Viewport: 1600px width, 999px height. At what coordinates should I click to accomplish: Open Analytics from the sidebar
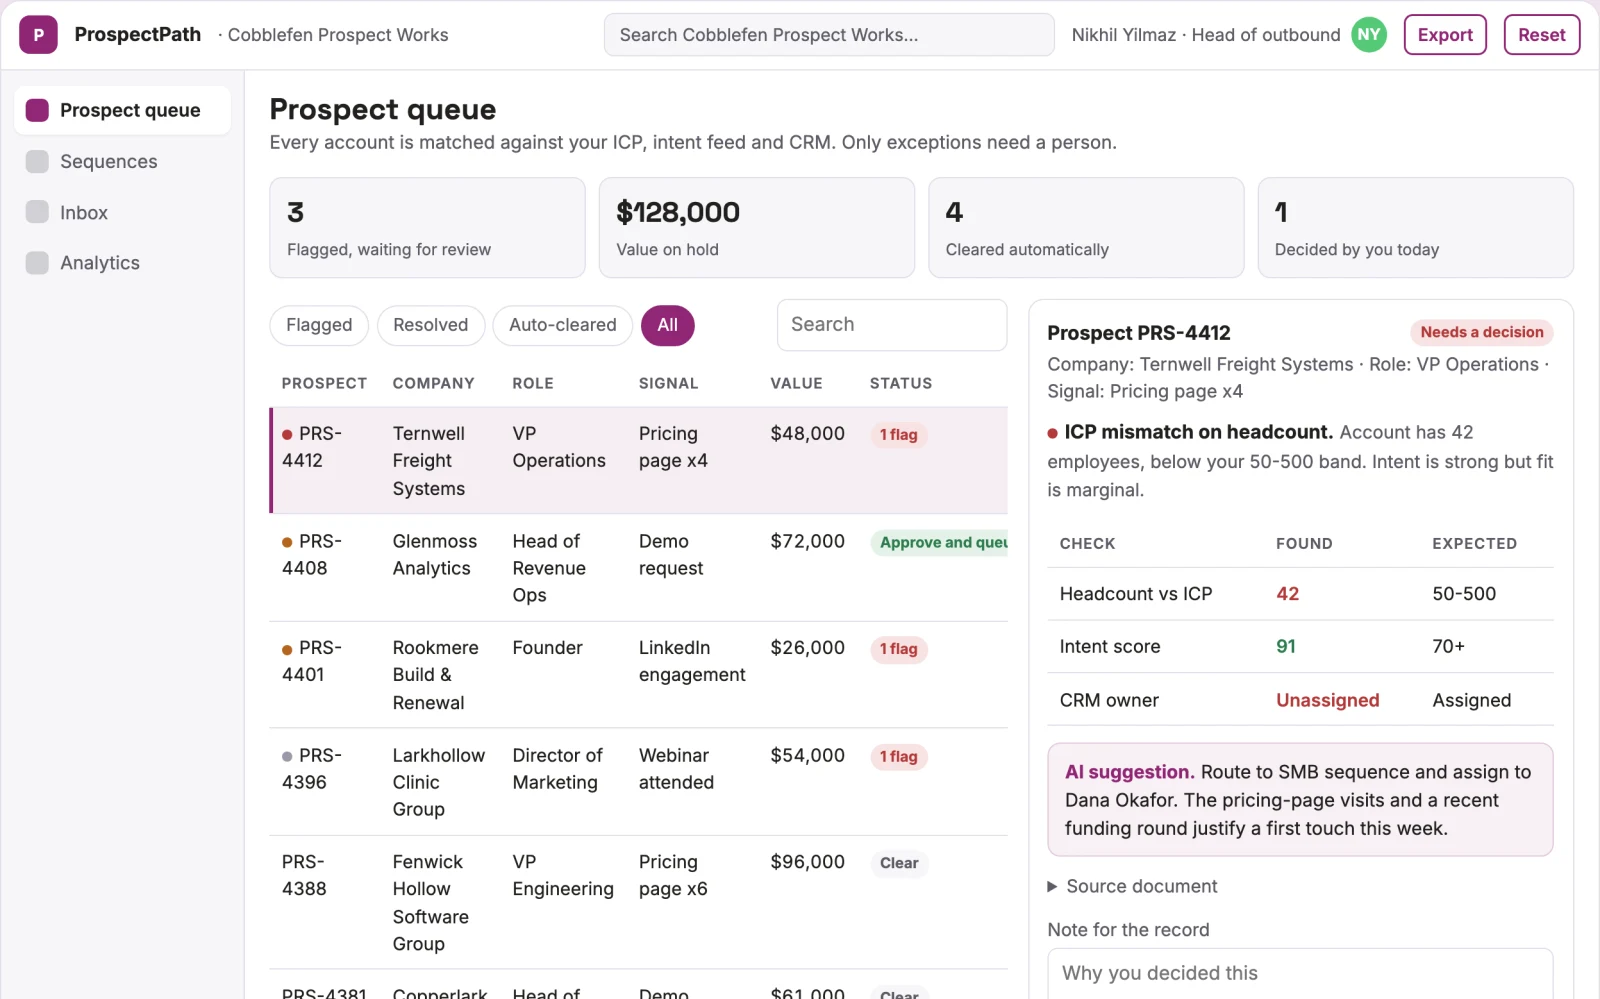pyautogui.click(x=122, y=263)
